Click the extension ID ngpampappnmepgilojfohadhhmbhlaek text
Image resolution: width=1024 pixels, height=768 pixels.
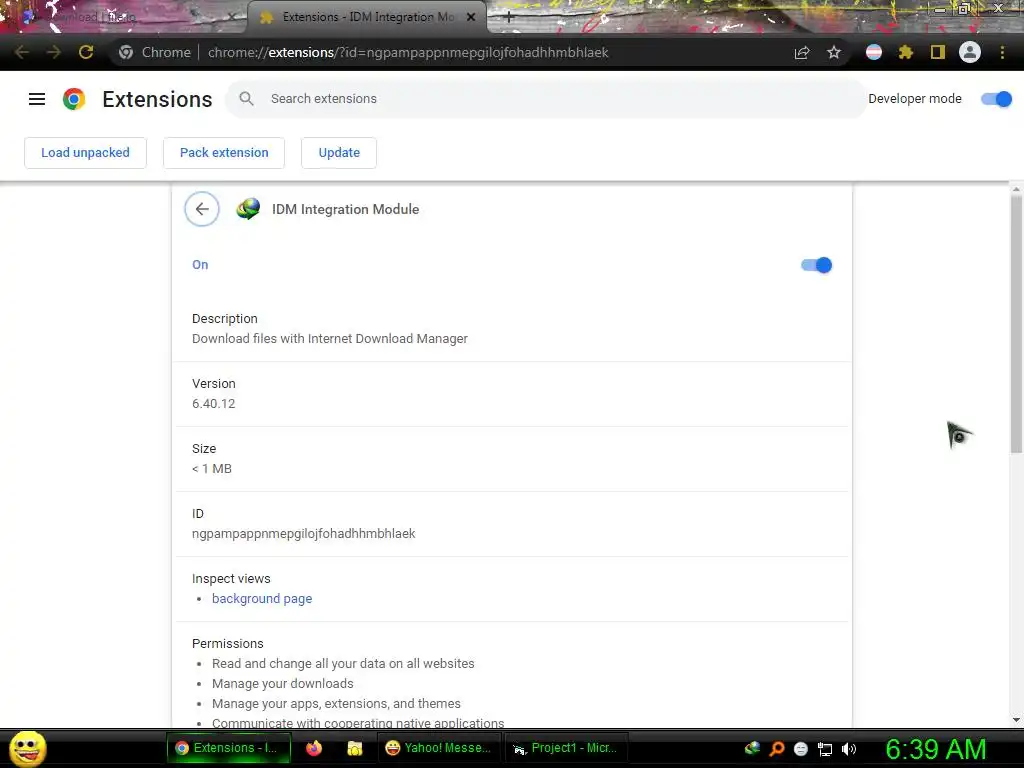pos(304,534)
